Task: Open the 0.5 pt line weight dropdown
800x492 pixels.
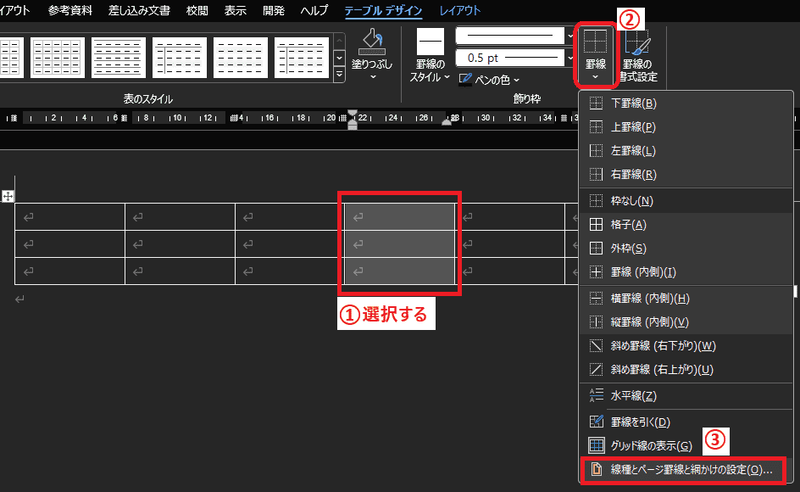Action: (x=570, y=58)
